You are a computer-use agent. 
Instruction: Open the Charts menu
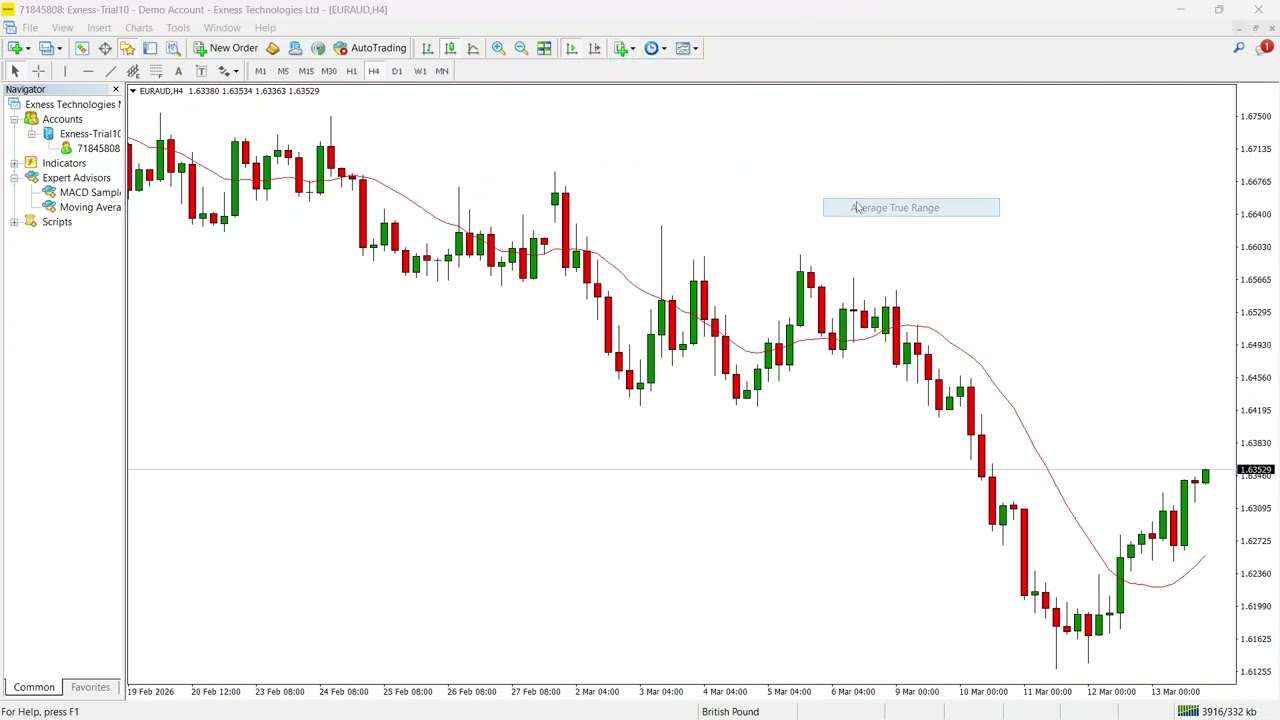click(x=138, y=28)
